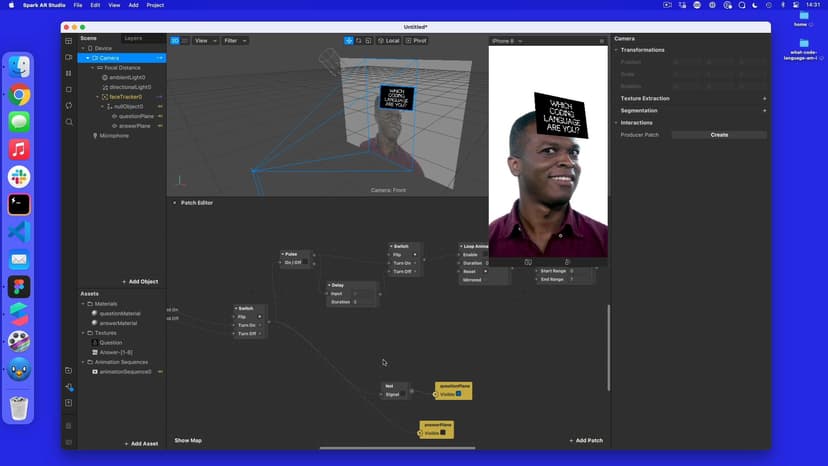Collapse the Transformations section

(616, 50)
